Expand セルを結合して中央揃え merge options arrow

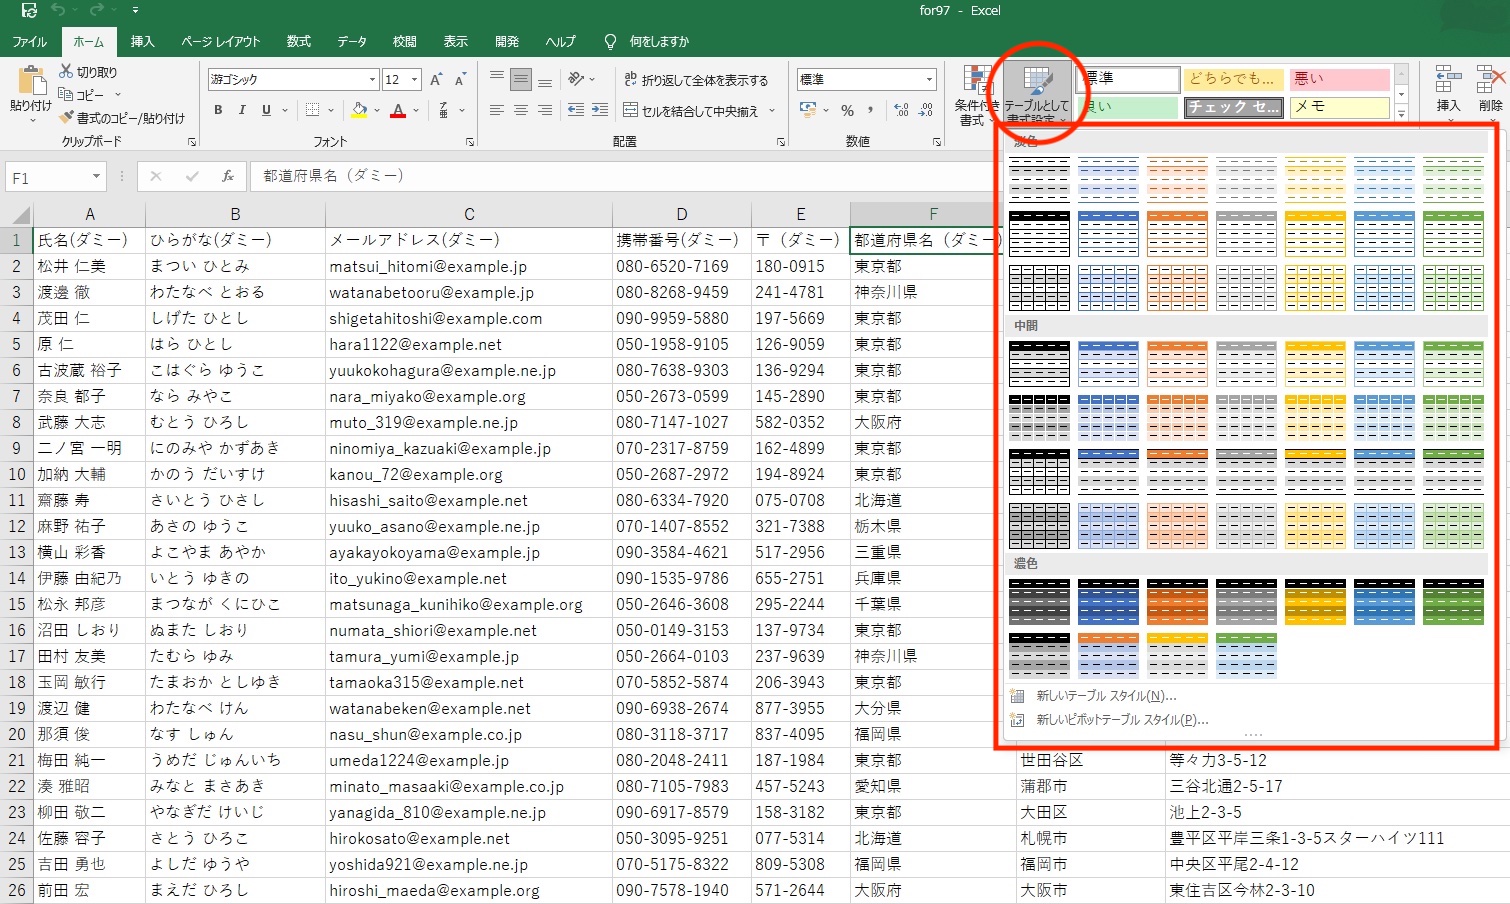(x=772, y=110)
